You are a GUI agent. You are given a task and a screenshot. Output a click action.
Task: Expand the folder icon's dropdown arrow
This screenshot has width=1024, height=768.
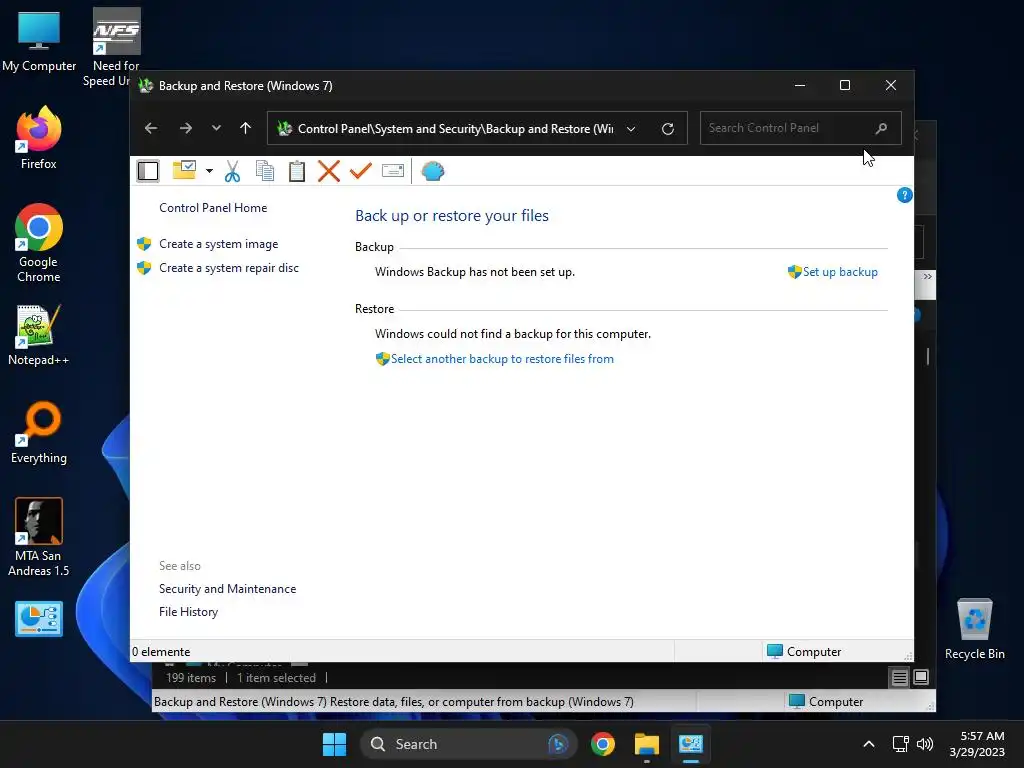click(x=209, y=171)
